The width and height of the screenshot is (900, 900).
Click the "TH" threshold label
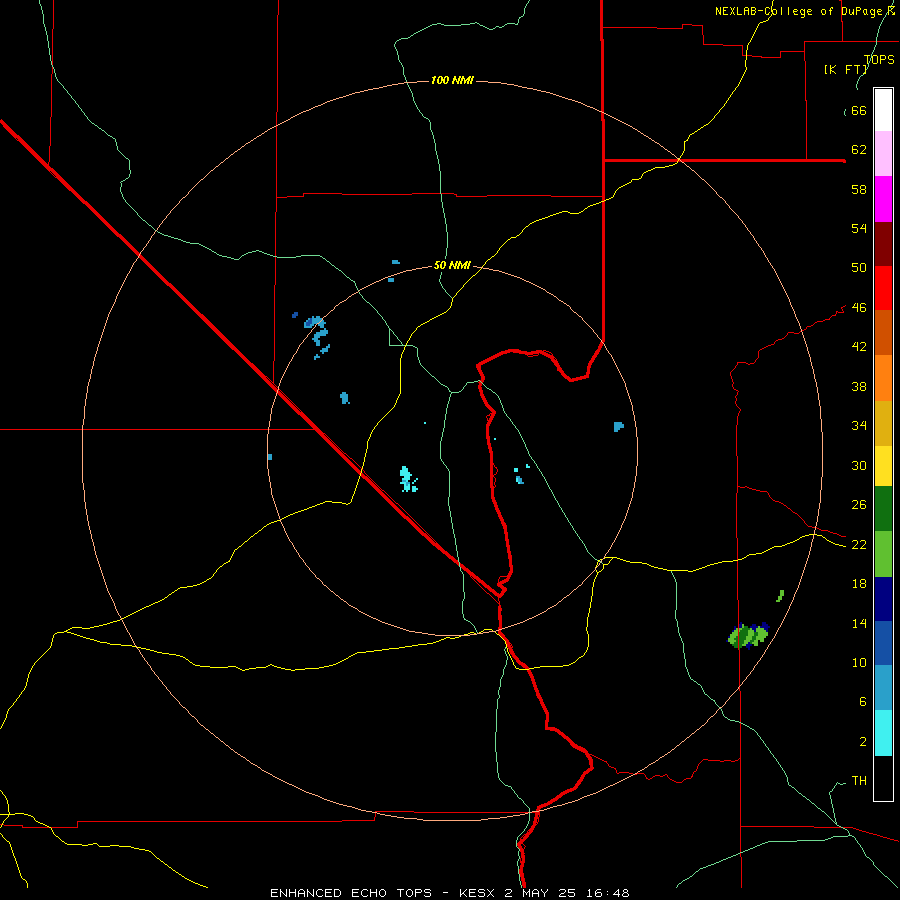click(859, 781)
